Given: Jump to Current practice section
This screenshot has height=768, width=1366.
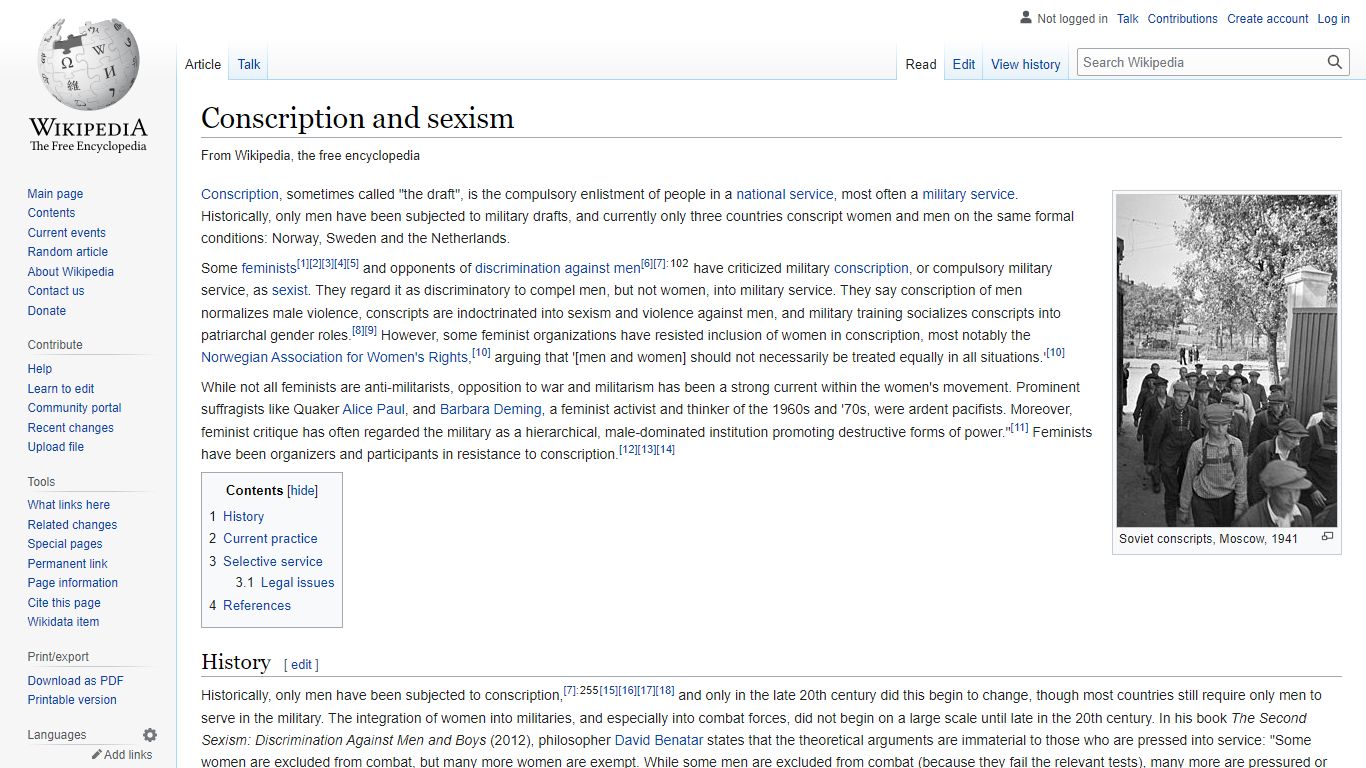Looking at the screenshot, I should point(270,538).
